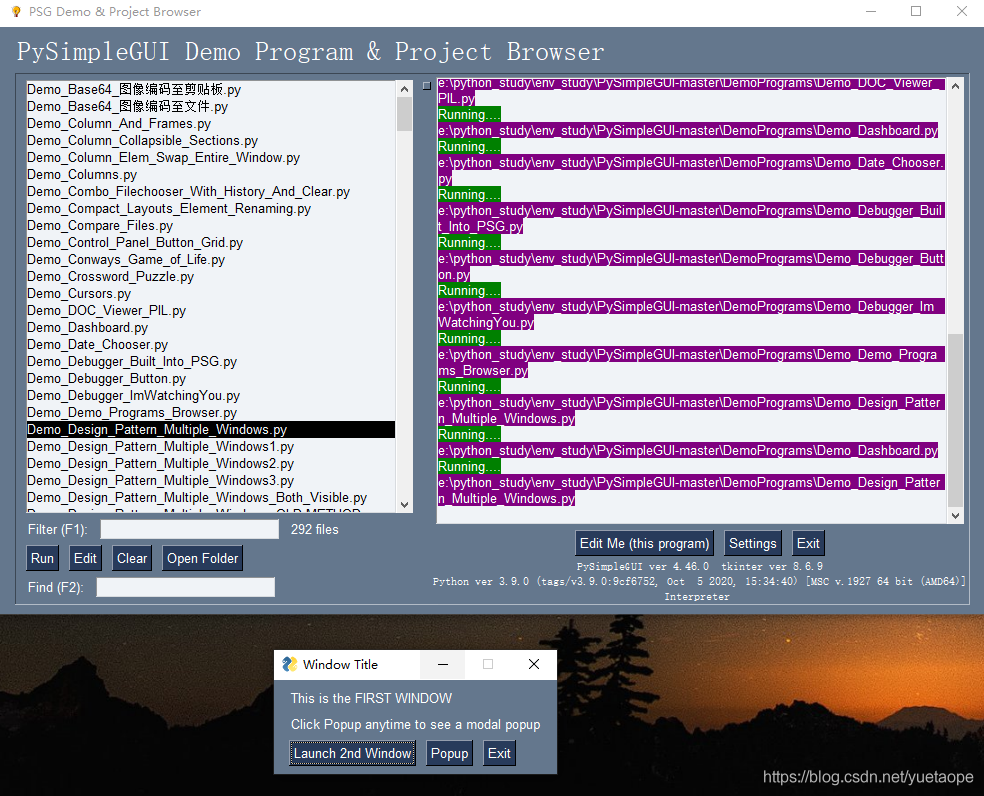Select Demo_Debugger_ImWatchingYou.py in file list
This screenshot has width=984, height=796.
pos(211,395)
